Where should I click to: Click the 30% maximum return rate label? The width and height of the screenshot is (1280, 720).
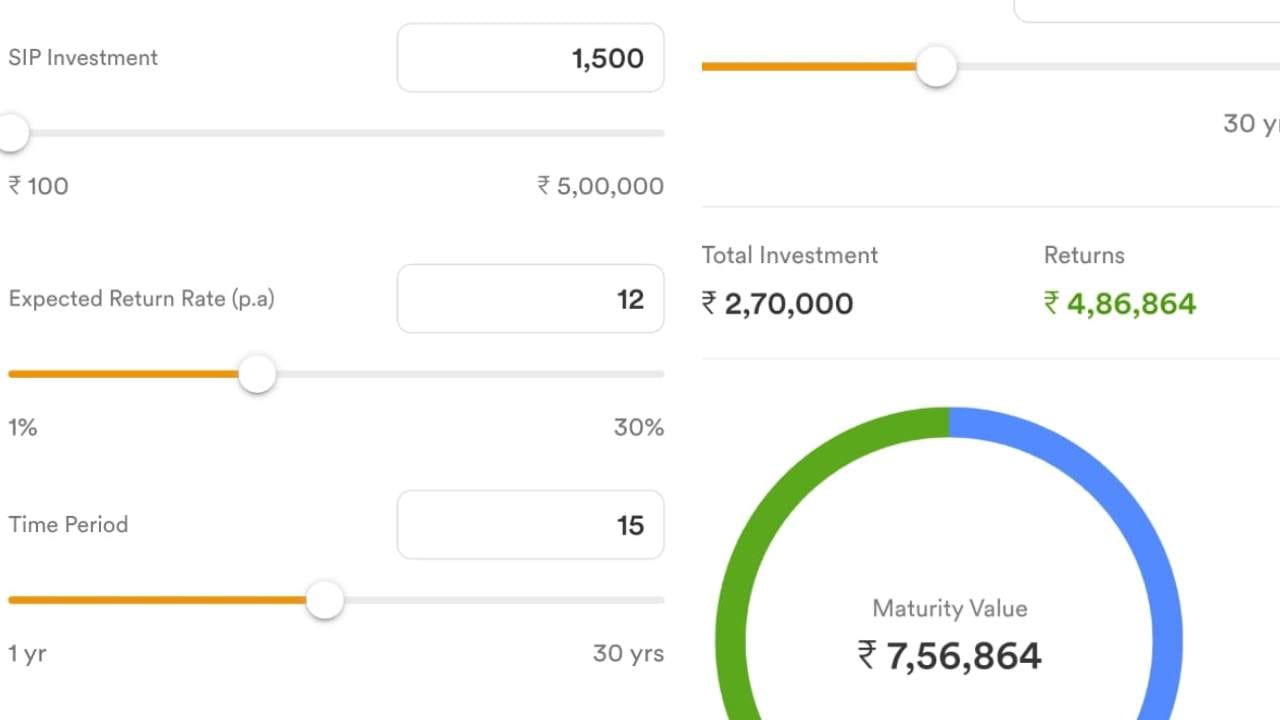click(638, 428)
